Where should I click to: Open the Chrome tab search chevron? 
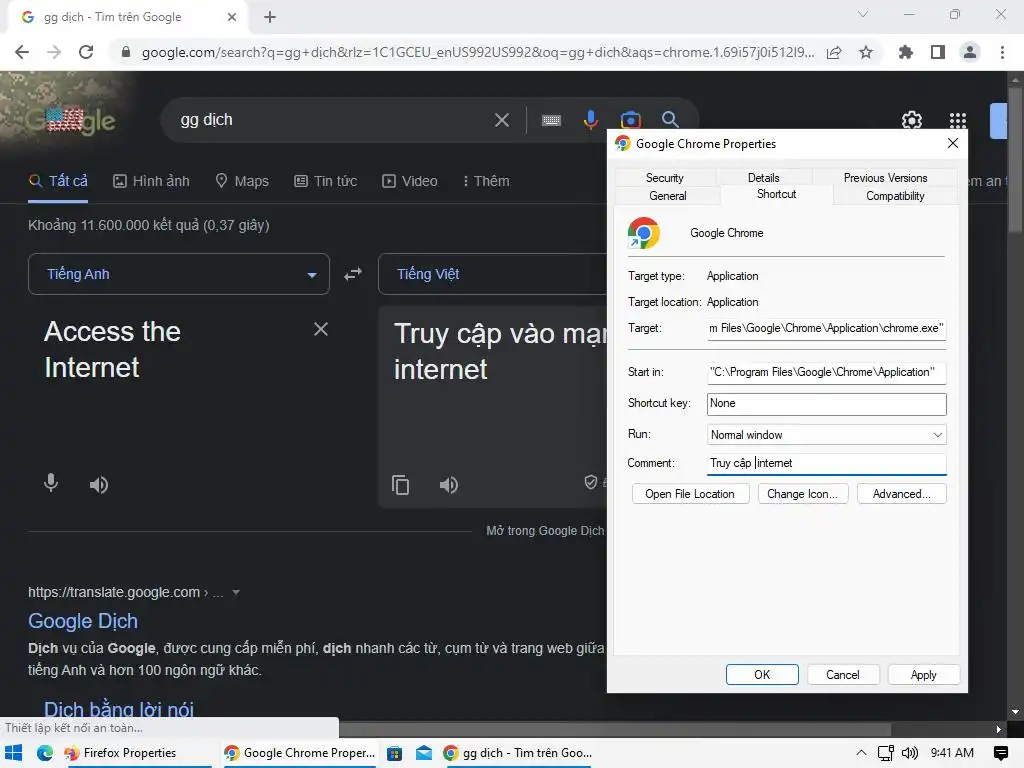click(x=863, y=14)
